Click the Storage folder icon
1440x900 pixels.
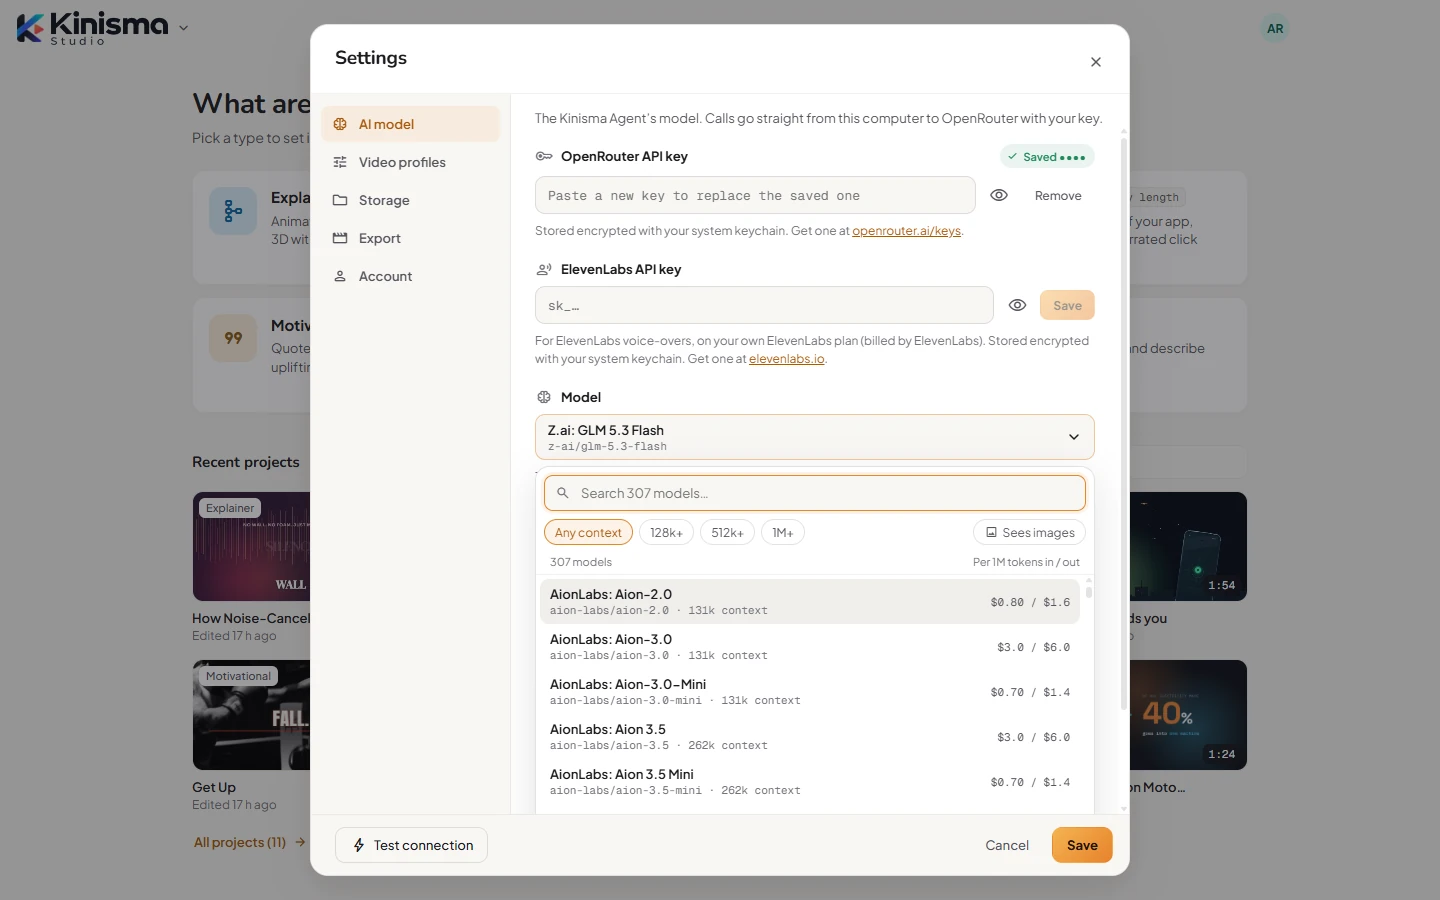pos(340,200)
